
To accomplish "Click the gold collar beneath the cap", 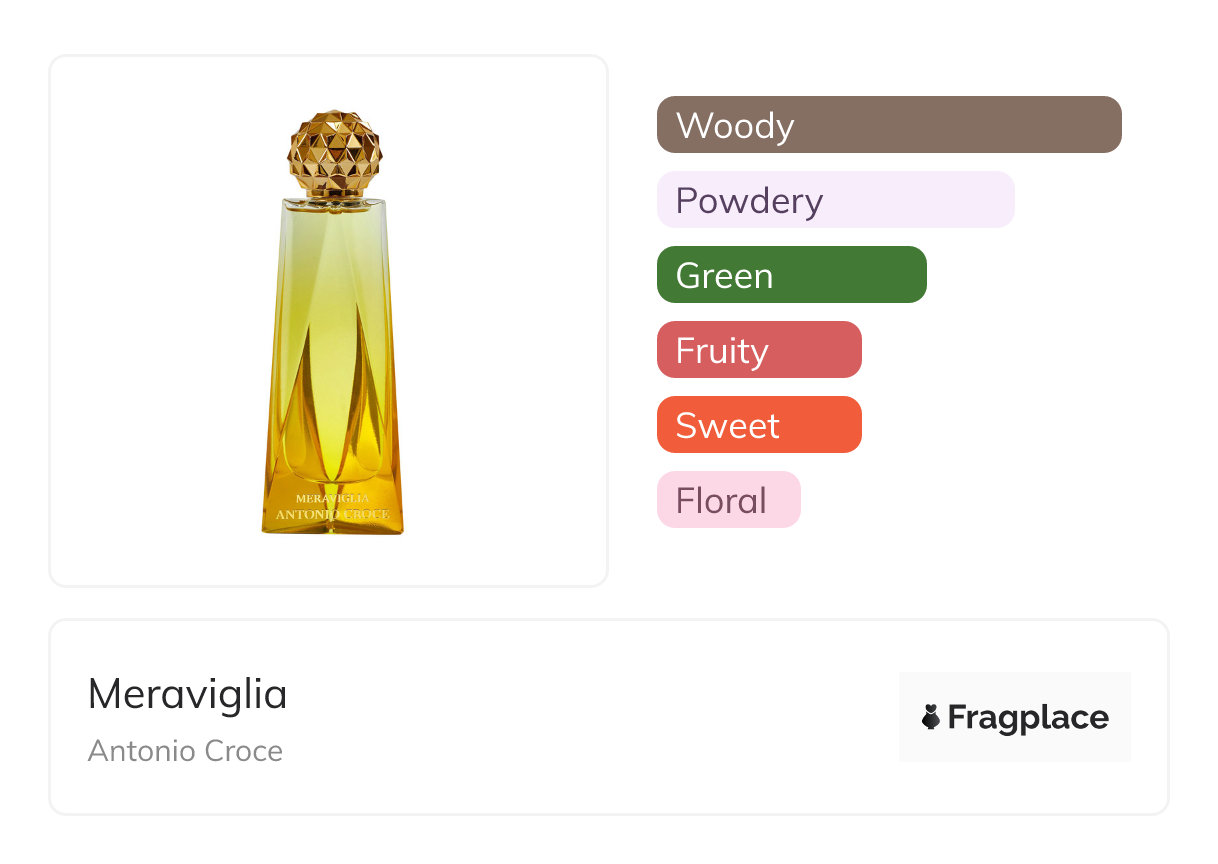I will point(335,196).
